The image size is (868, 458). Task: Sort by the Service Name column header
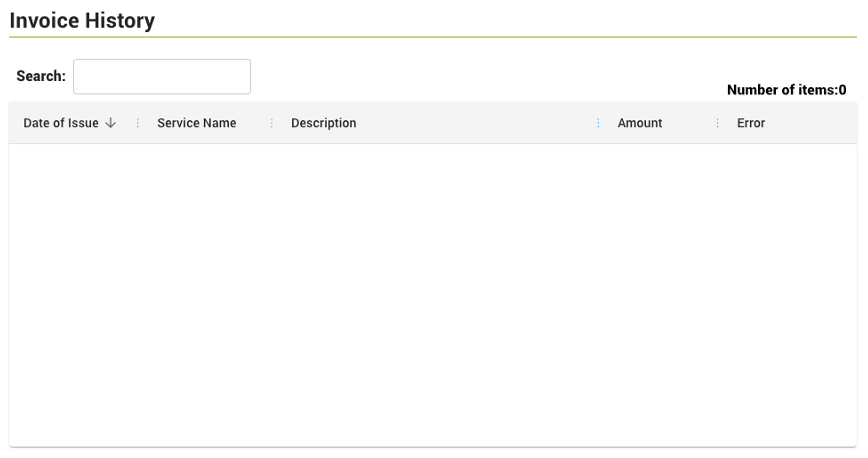pyautogui.click(x=197, y=123)
